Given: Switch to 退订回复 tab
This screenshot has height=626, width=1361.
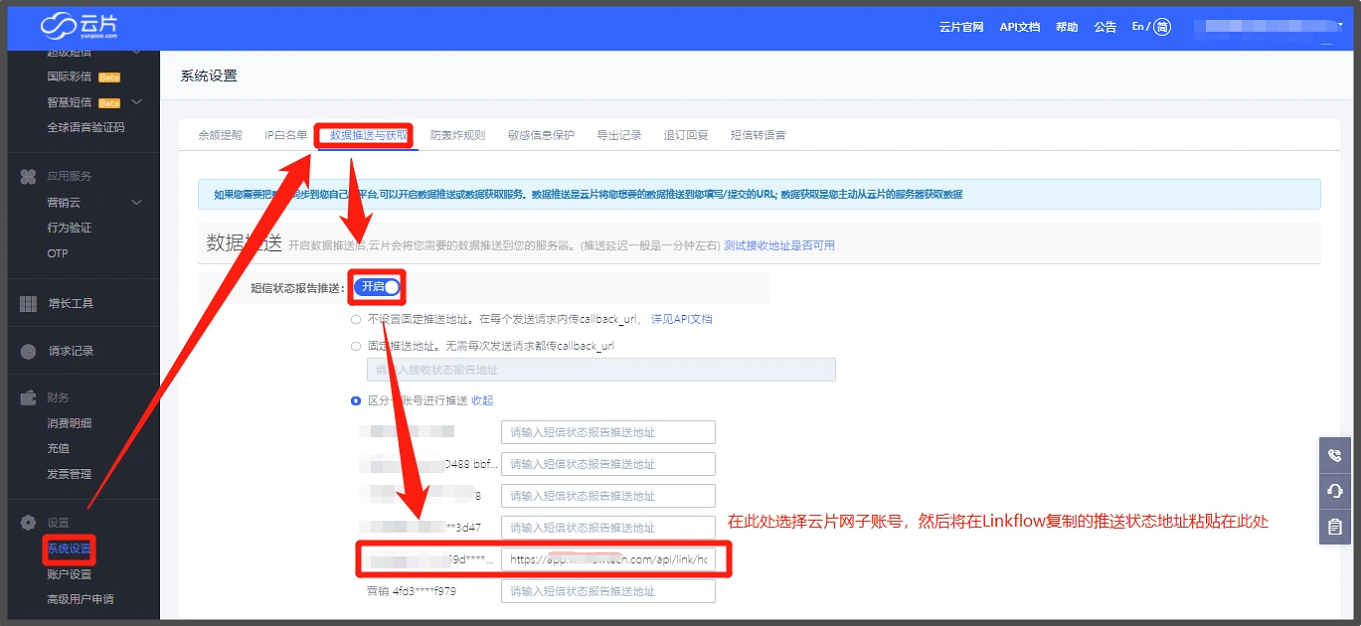Looking at the screenshot, I should (x=686, y=135).
